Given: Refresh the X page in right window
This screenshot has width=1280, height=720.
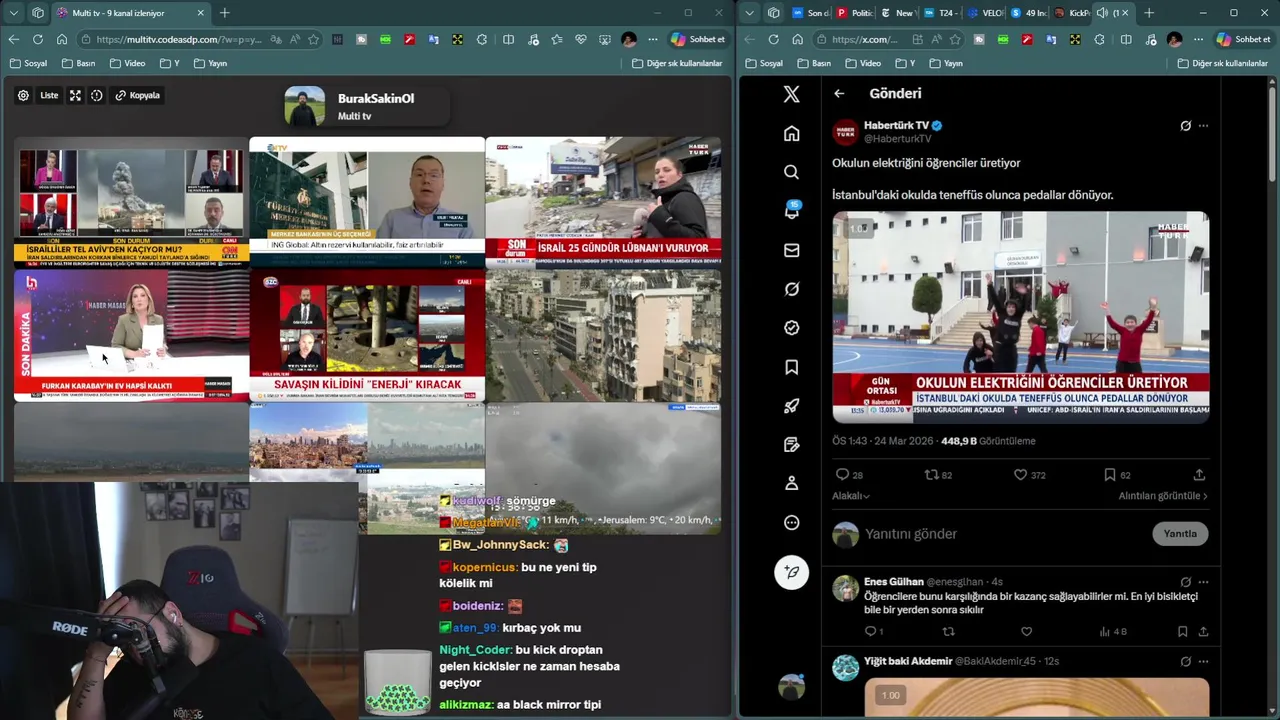Looking at the screenshot, I should 773,39.
